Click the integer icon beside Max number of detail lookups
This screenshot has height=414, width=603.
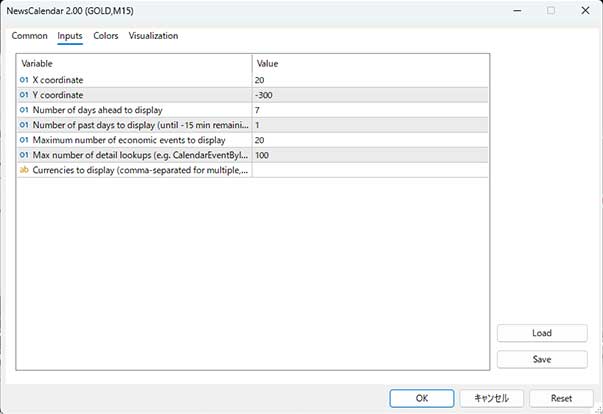click(24, 155)
